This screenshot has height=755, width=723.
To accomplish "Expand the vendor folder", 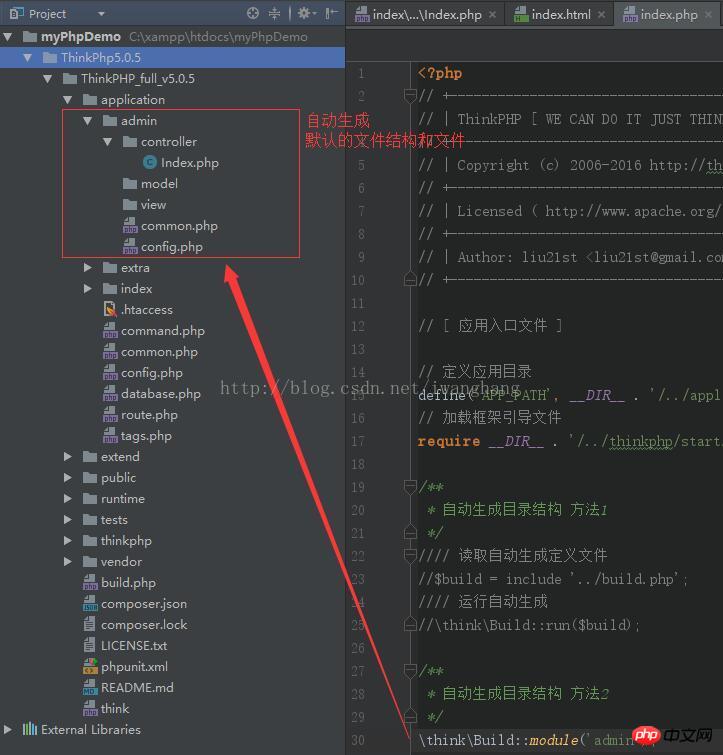I will pyautogui.click(x=67, y=561).
